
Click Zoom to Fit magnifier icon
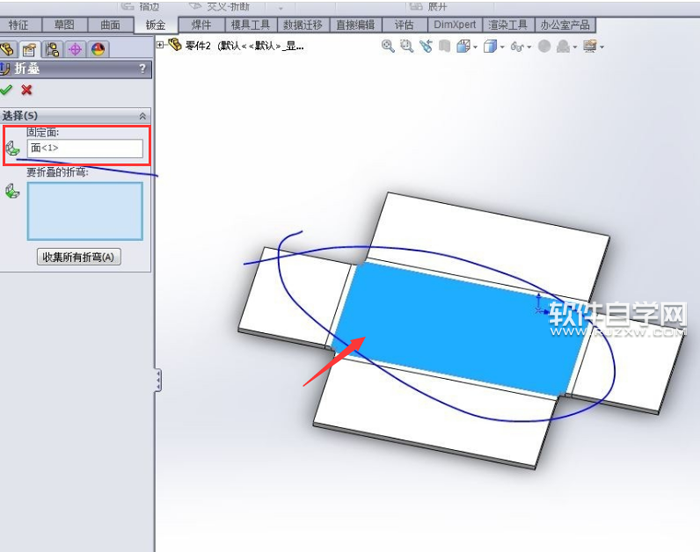[388, 46]
